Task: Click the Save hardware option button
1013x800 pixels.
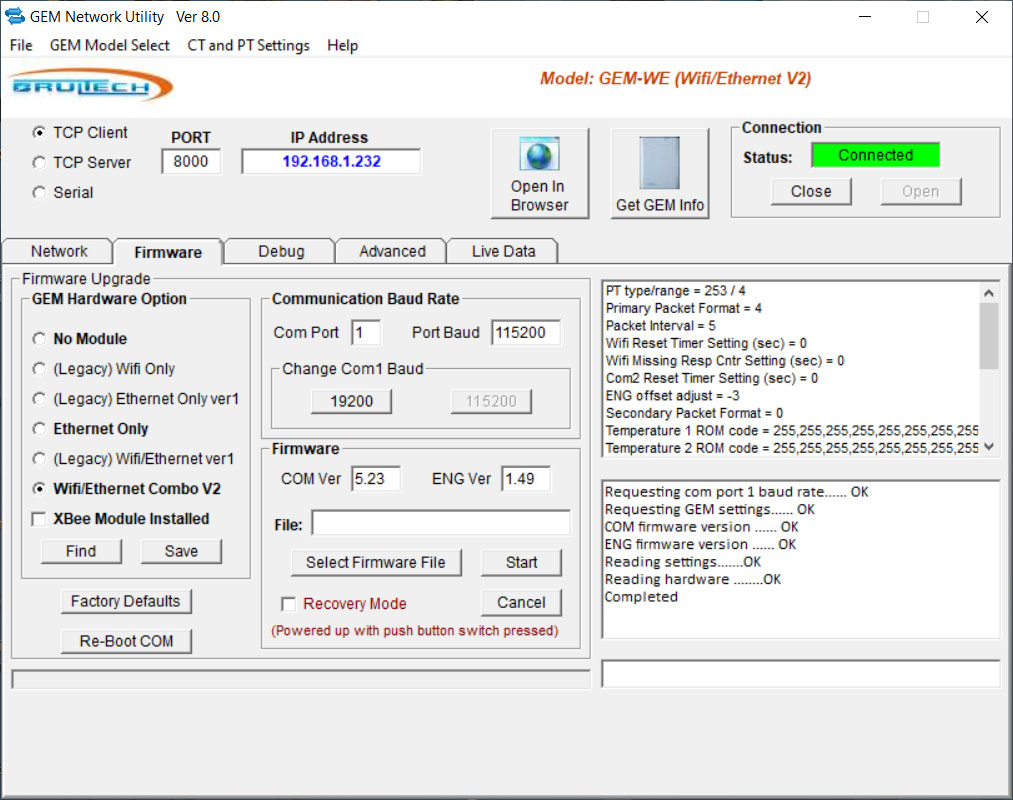Action: coord(181,551)
